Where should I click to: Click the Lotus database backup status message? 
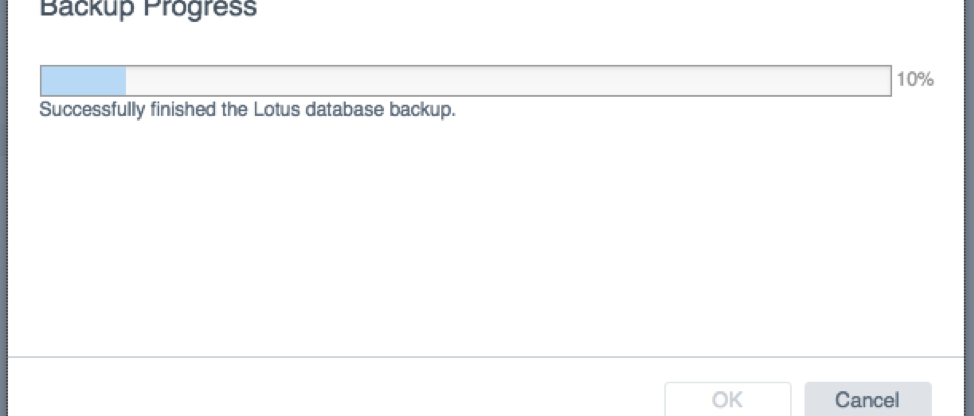pyautogui.click(x=247, y=110)
